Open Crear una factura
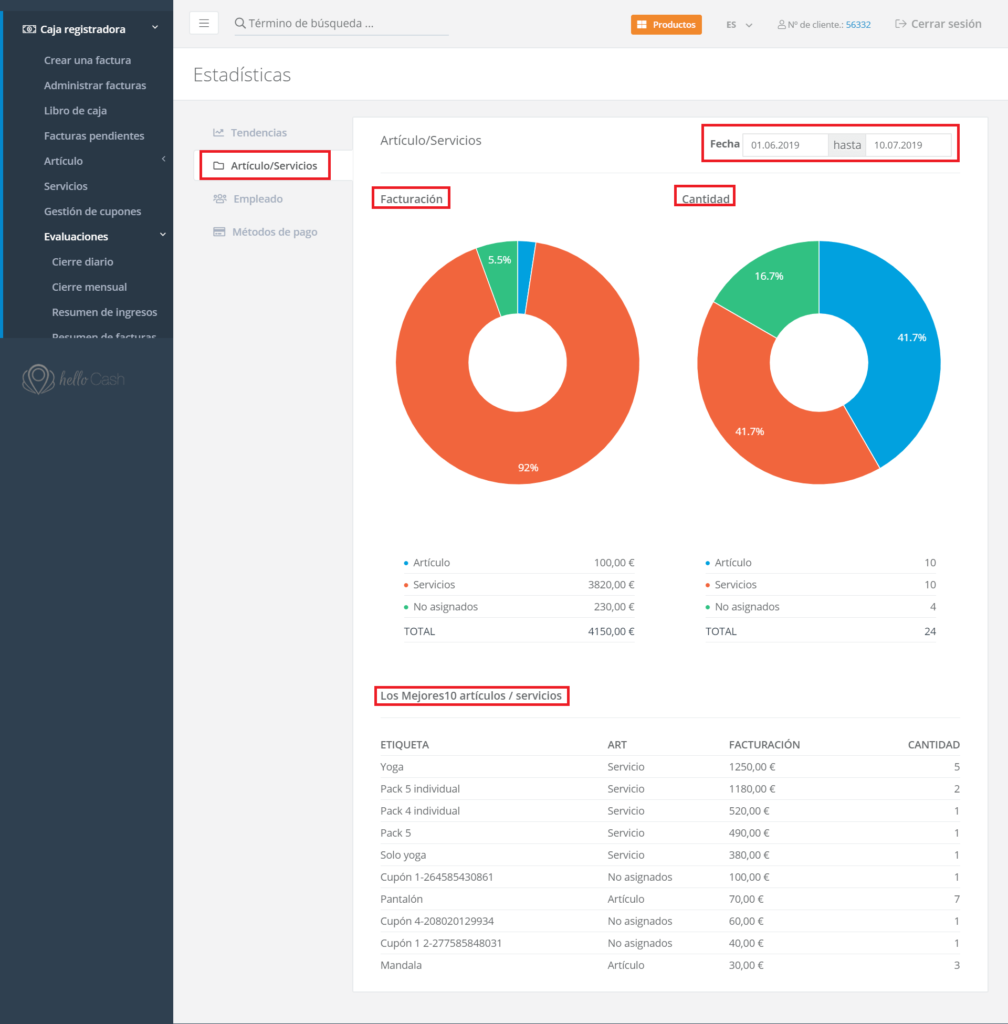 coord(87,60)
